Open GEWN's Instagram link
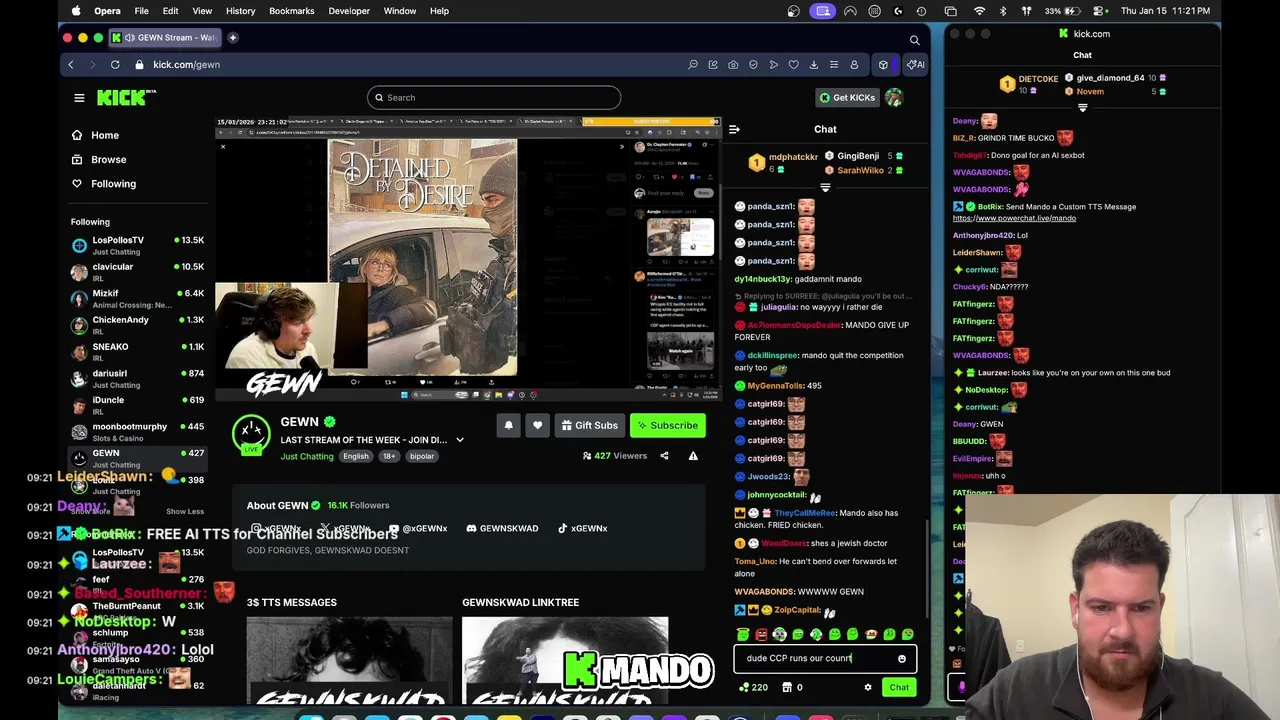 [276, 528]
